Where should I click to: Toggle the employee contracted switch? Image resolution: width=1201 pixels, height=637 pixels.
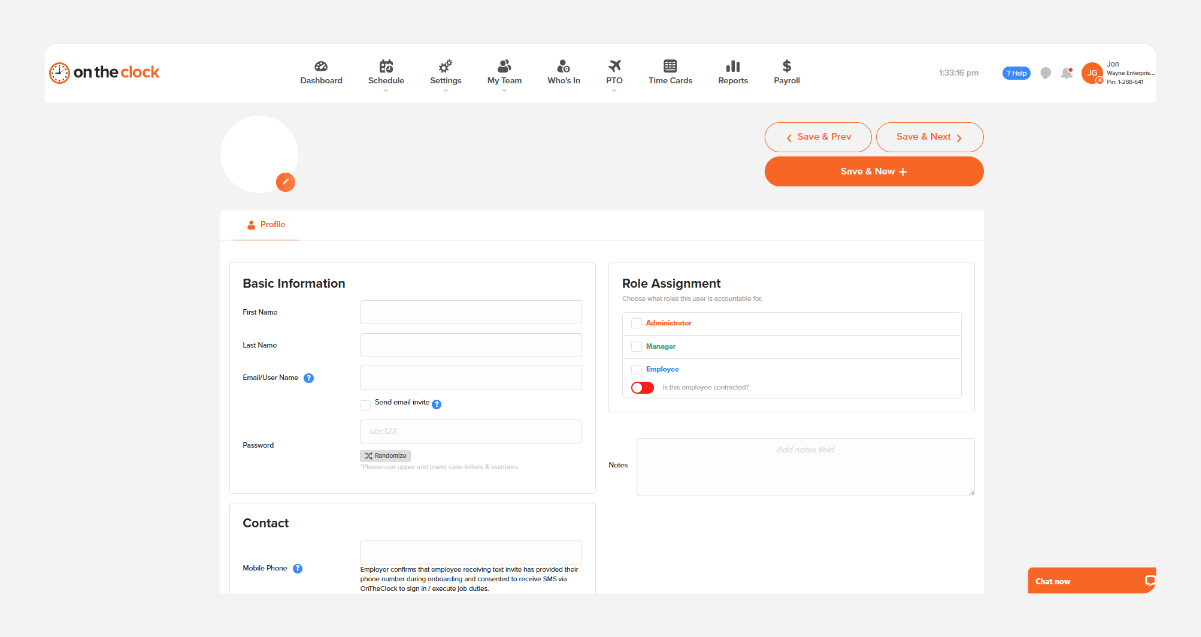[642, 387]
